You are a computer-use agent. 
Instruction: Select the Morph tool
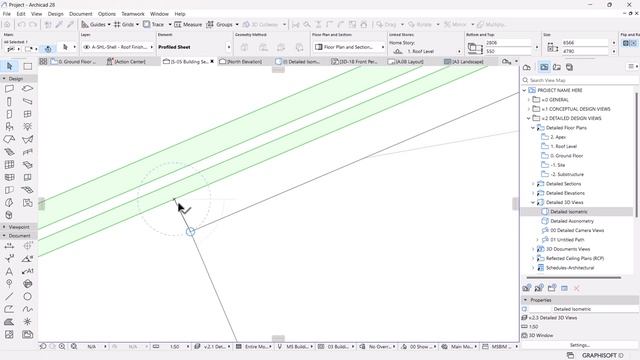point(9,202)
